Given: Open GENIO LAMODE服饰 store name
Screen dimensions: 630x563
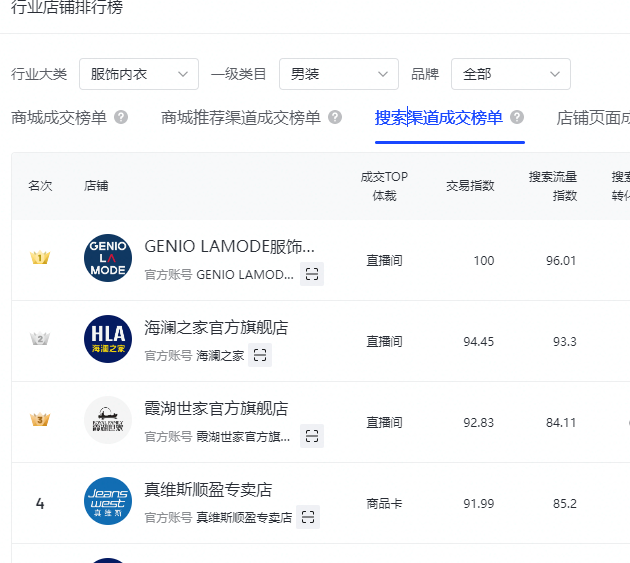Looking at the screenshot, I should click(229, 246).
